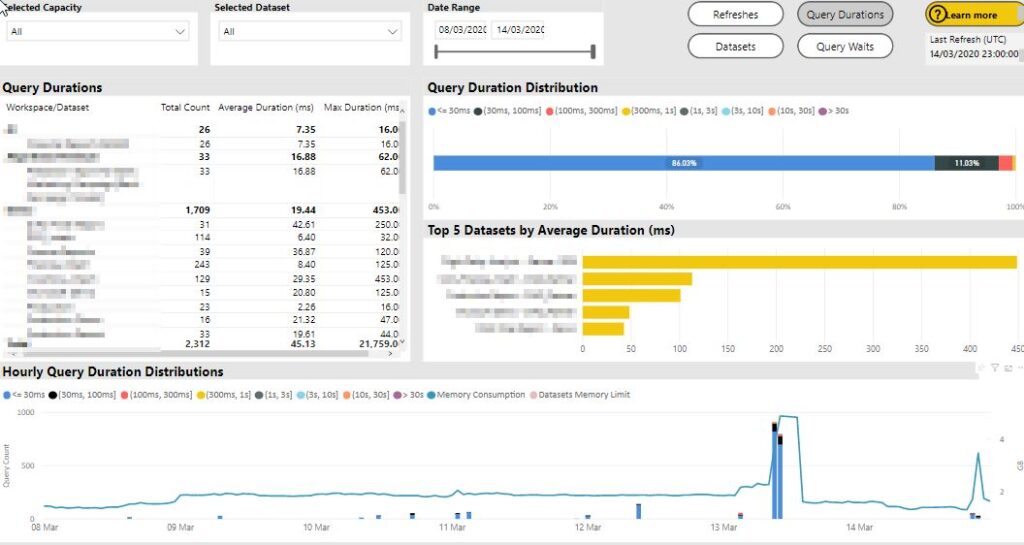
Task: Sort by Max Duration (ms) column header
Action: 362,108
